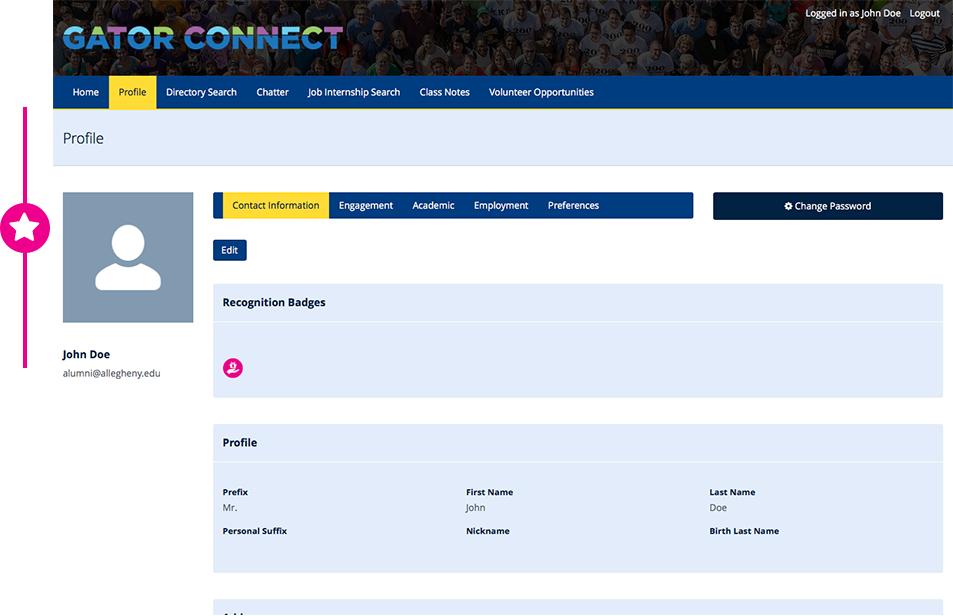This screenshot has height=616, width=953.
Task: Click the Profile page title
Action: [x=83, y=139]
